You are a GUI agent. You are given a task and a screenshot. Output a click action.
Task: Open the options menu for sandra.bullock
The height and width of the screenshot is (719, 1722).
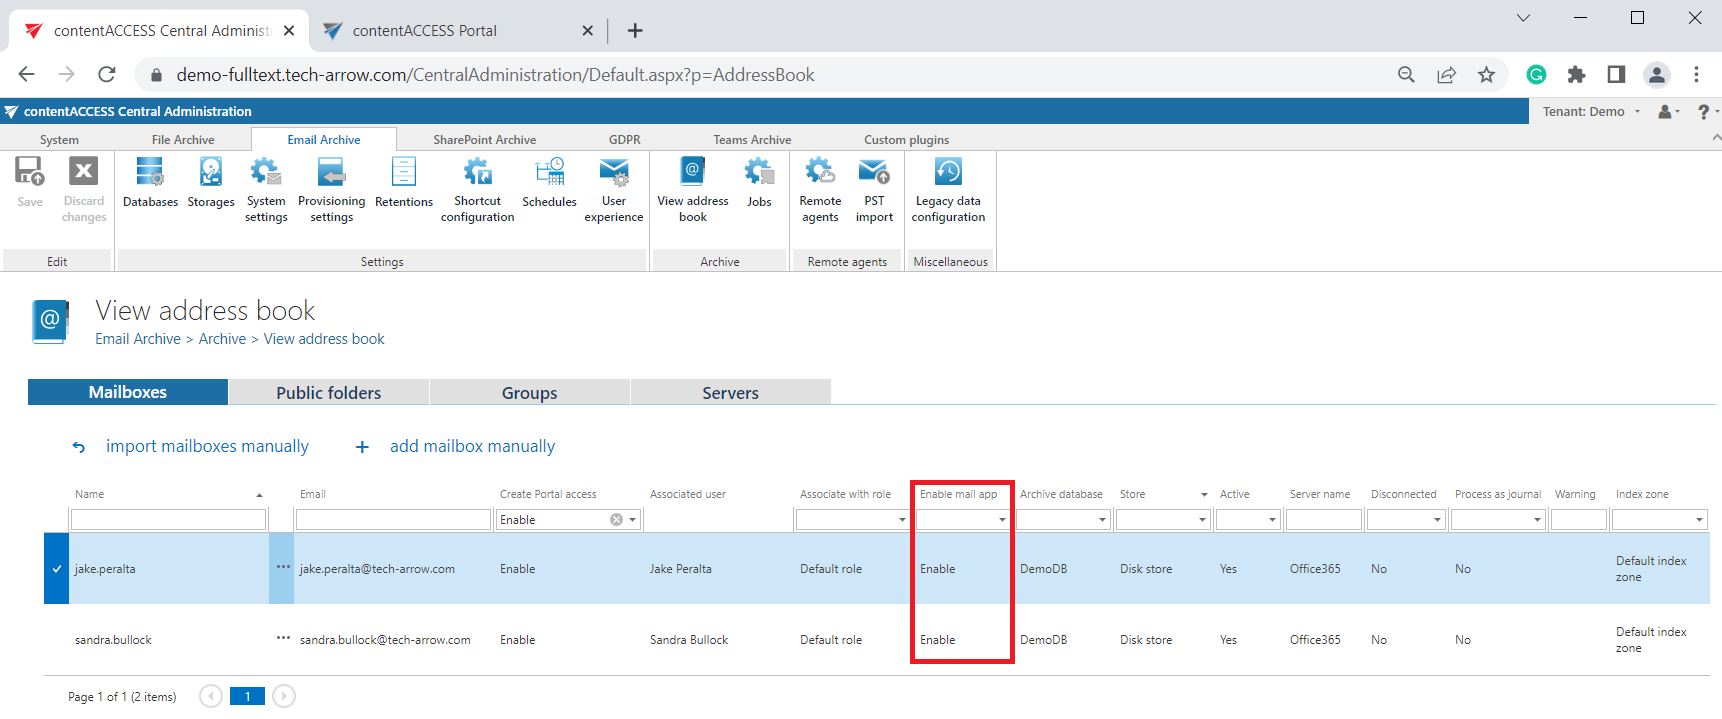(283, 638)
